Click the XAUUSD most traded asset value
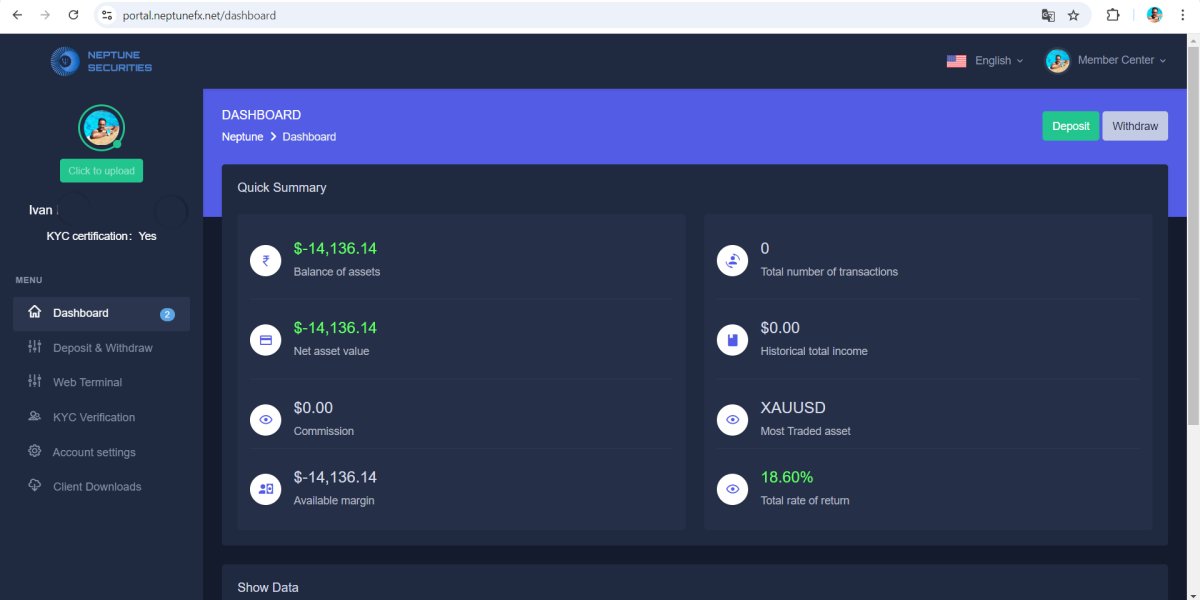1200x600 pixels. [793, 408]
